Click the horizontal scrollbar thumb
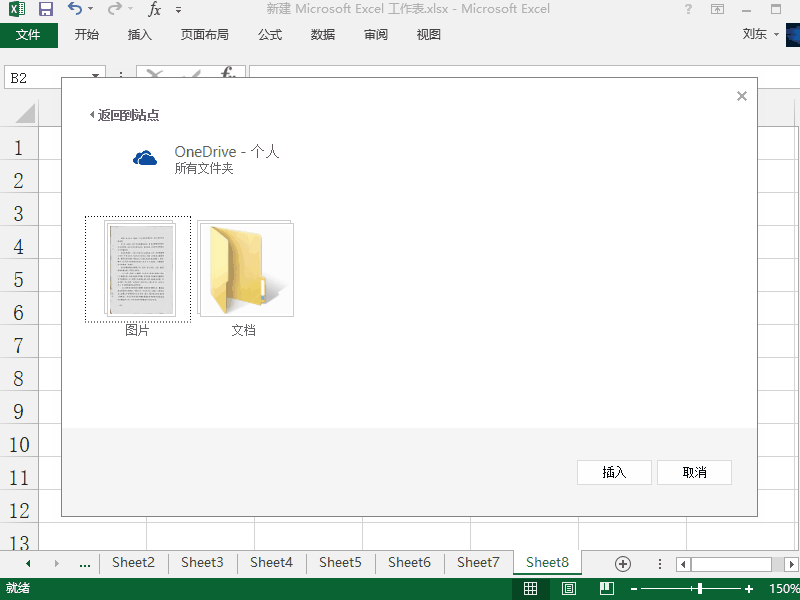Screen dimensions: 800x600 click(x=731, y=564)
